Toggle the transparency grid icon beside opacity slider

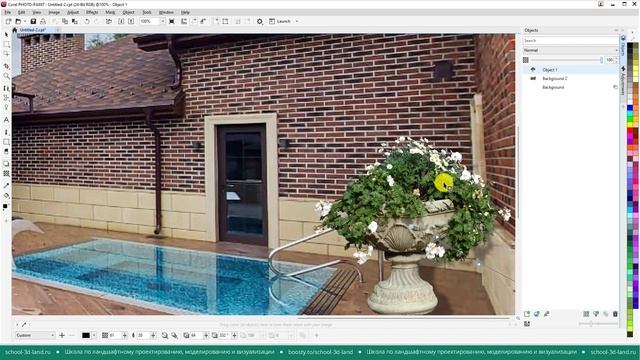[526, 60]
